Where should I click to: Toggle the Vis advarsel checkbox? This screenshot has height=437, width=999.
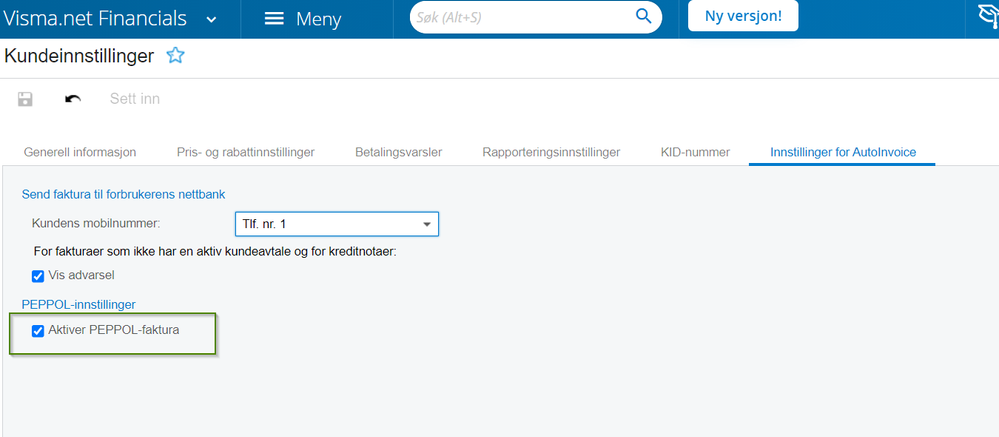click(x=38, y=276)
